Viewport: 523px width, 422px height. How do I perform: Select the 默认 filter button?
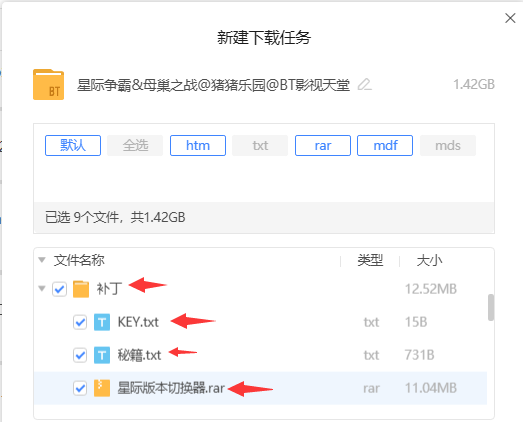[73, 145]
